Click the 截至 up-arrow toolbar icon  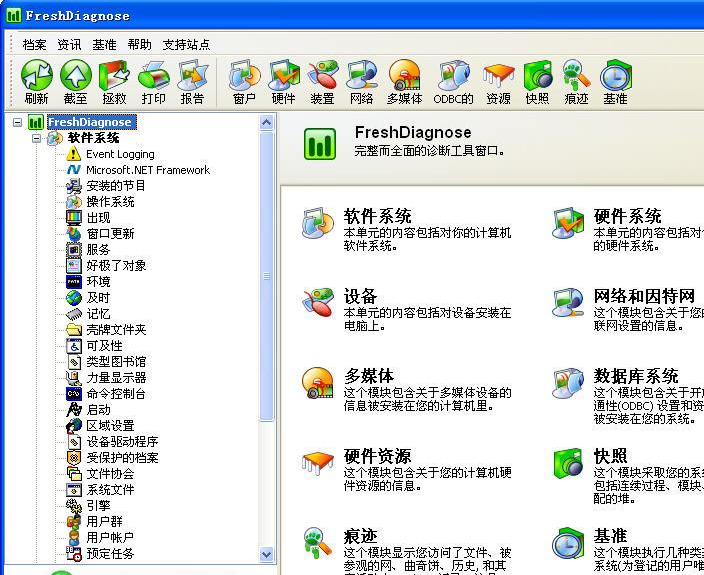tap(75, 75)
